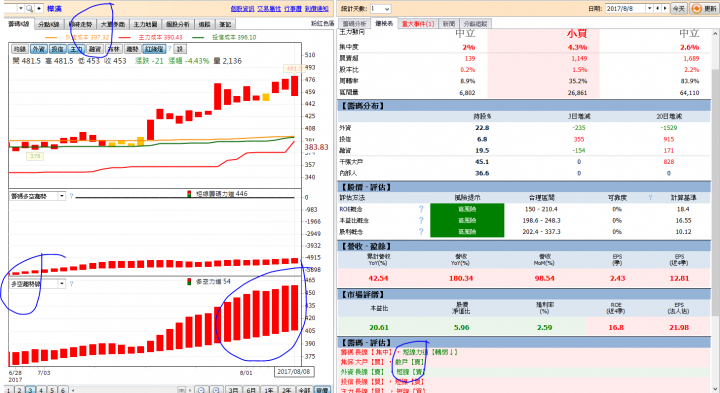Viewport: 720px width, 393px height.
Task: Click help icon in the 150 - 210.4 row
Action: (421, 209)
